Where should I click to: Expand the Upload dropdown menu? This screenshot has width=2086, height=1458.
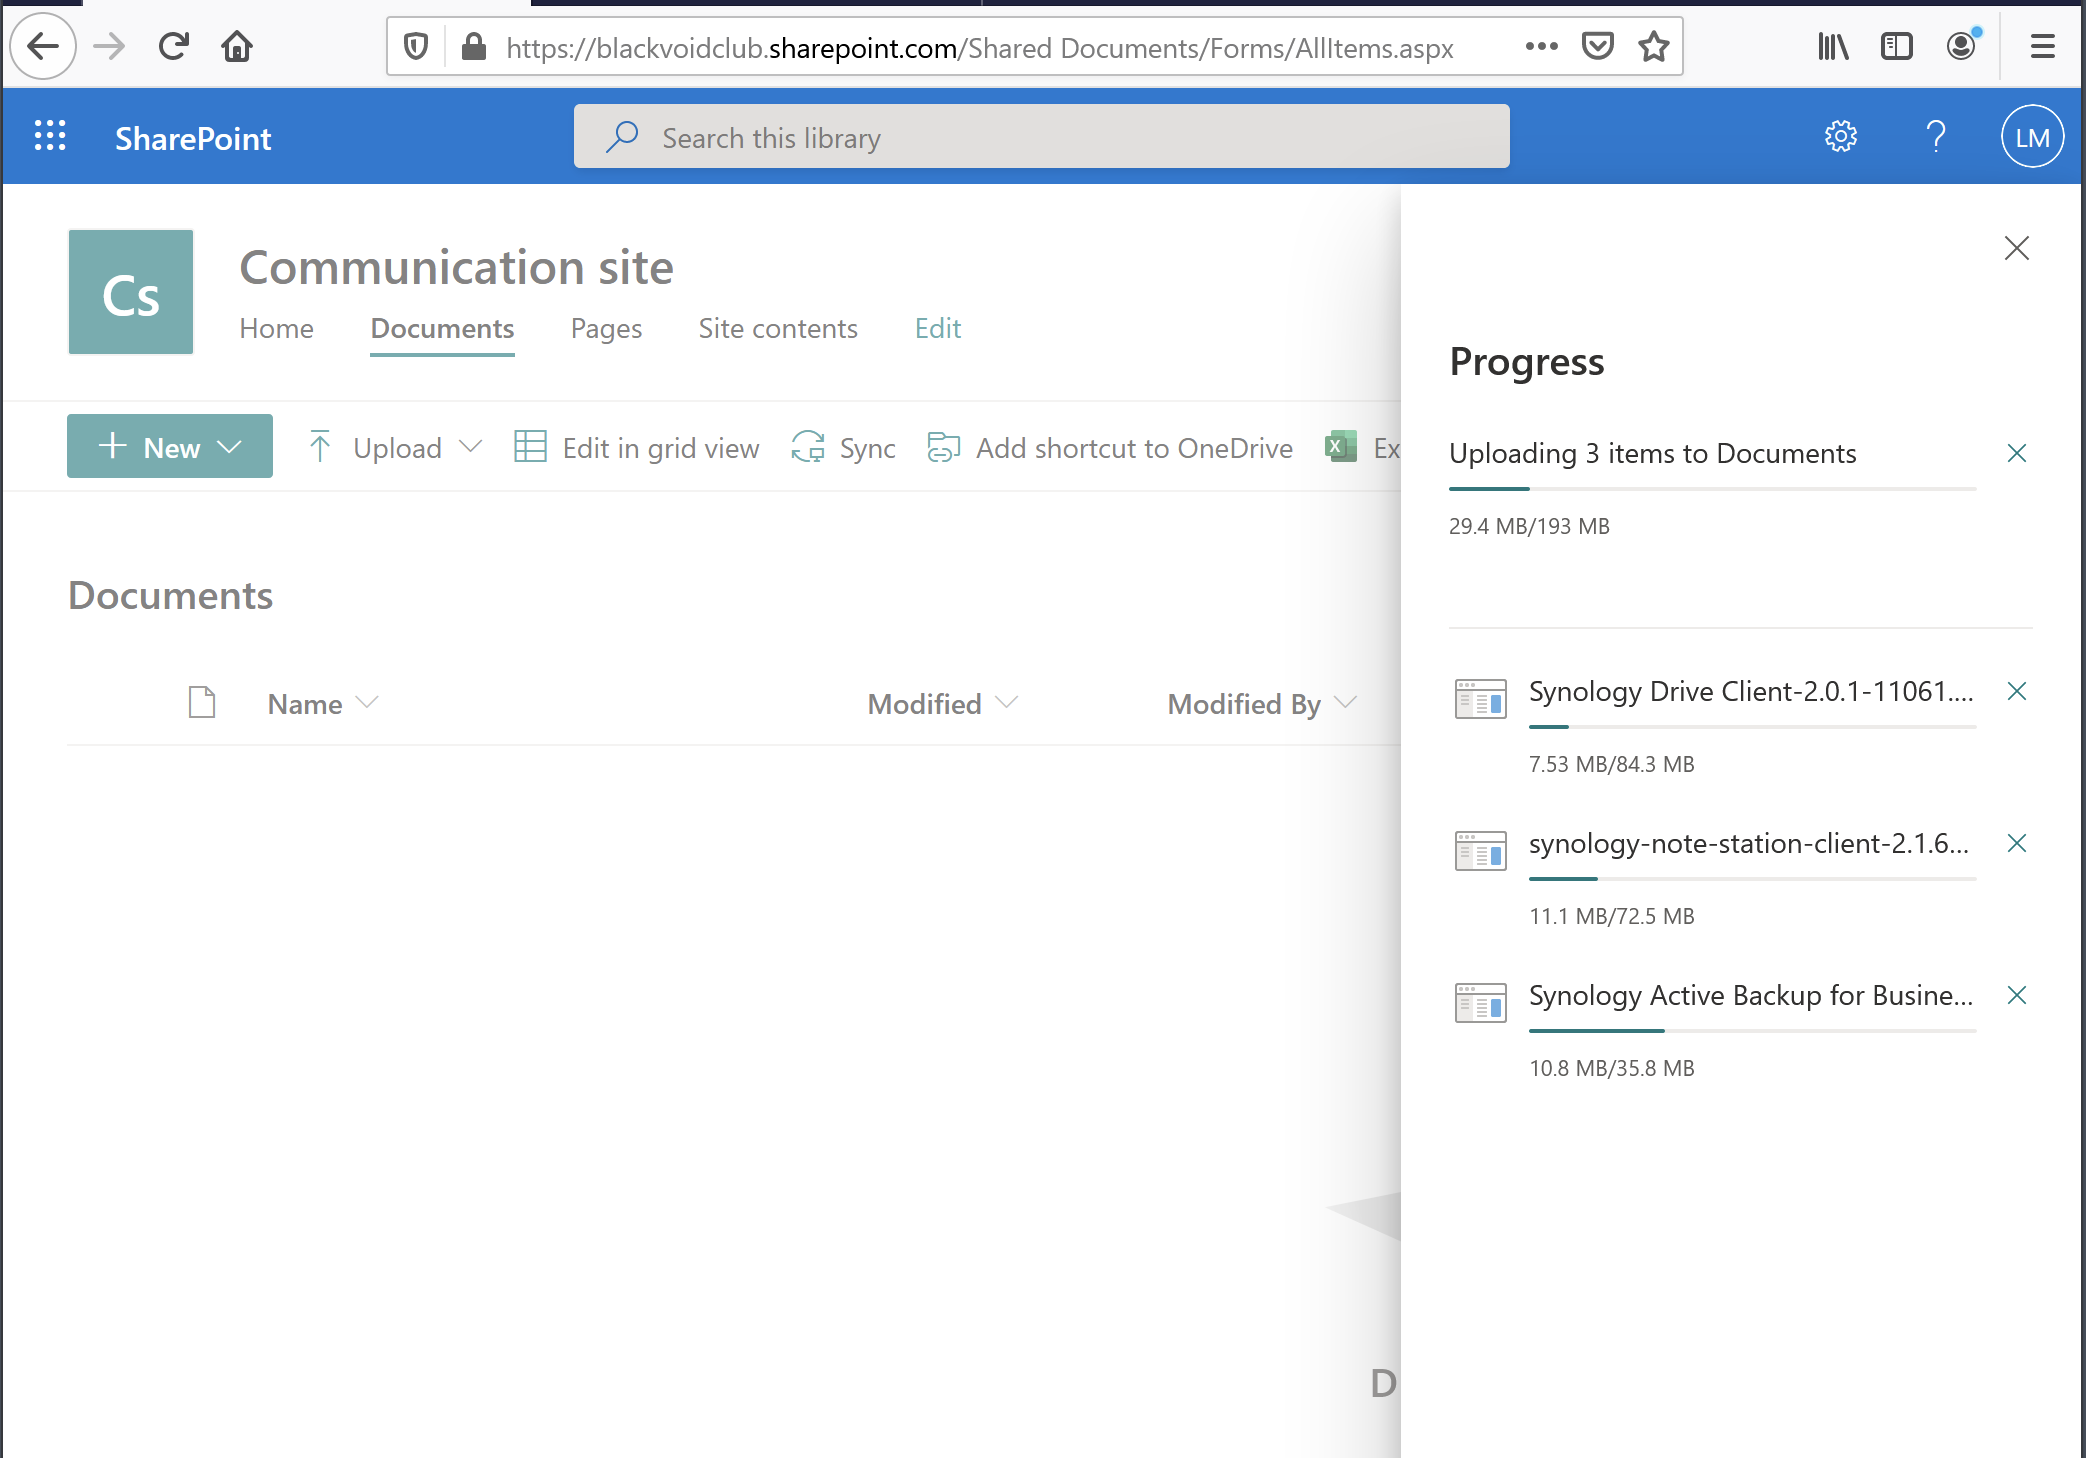pyautogui.click(x=471, y=446)
